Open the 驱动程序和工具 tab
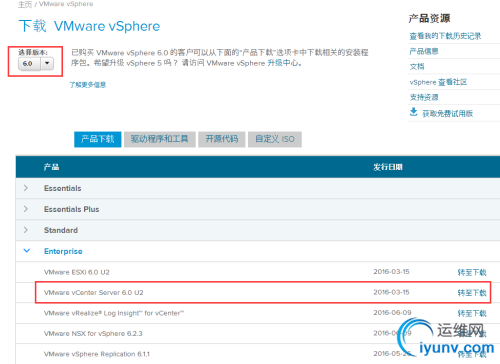 pyautogui.click(x=160, y=139)
